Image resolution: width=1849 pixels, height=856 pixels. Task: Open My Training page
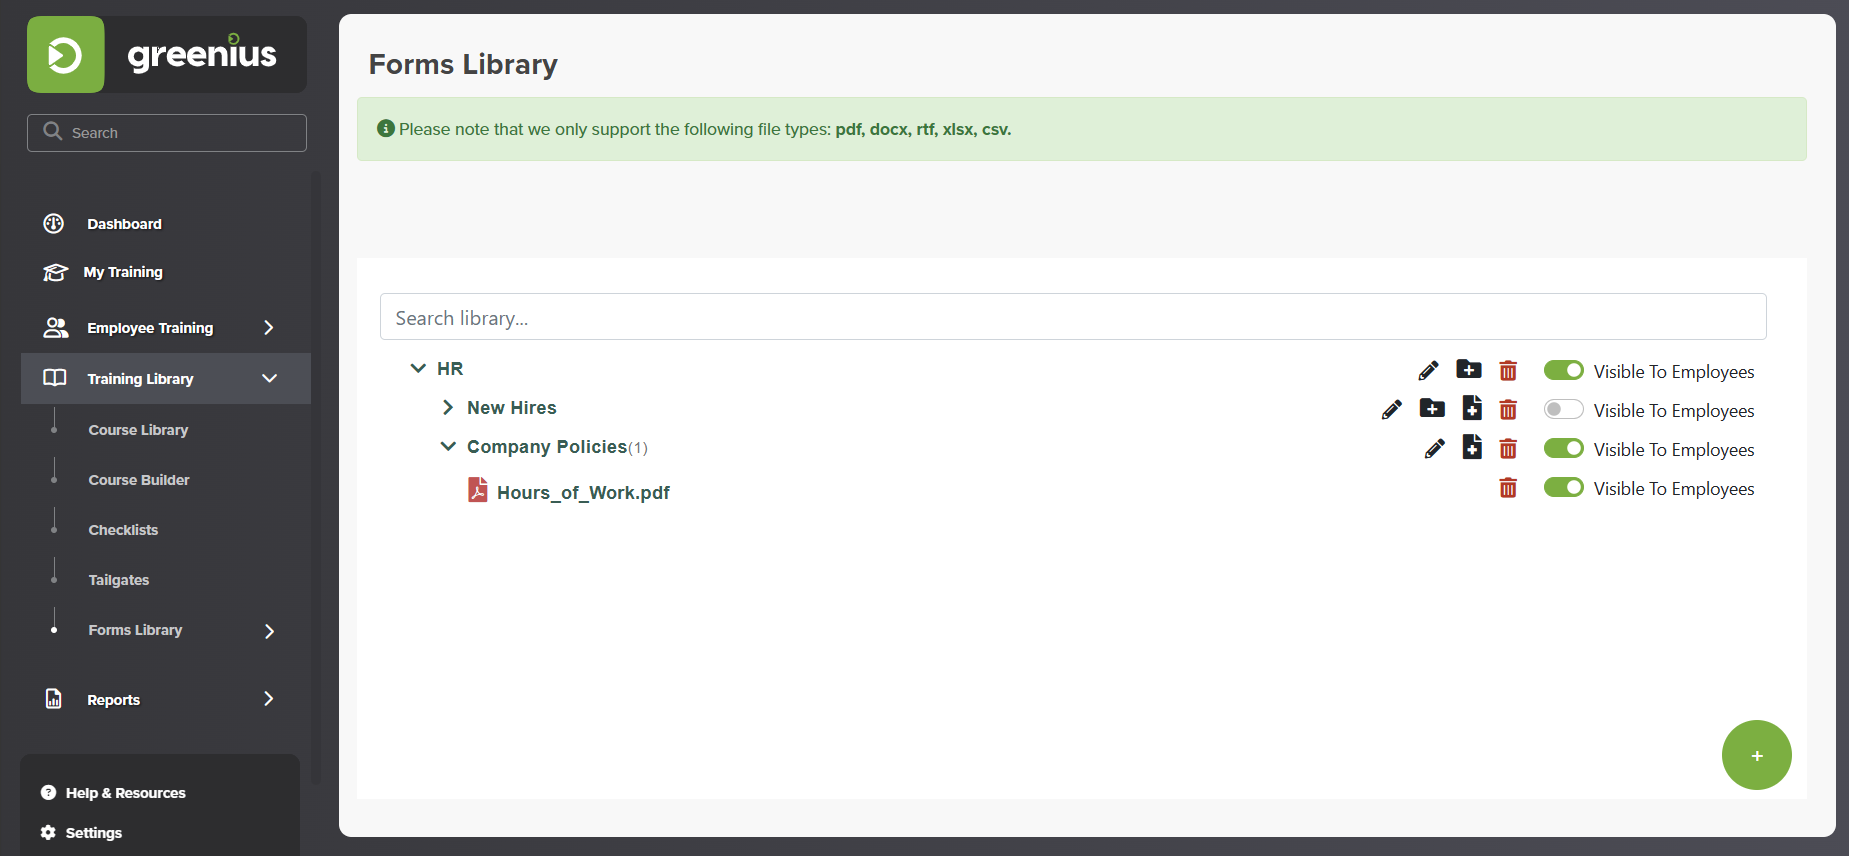(123, 272)
